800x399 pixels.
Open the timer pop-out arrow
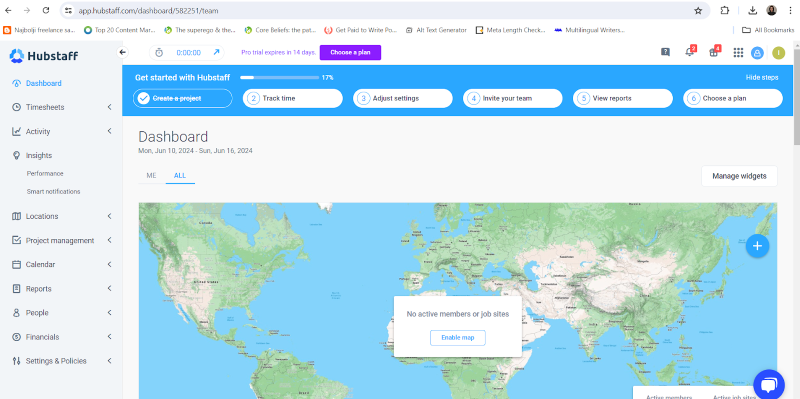pyautogui.click(x=216, y=52)
